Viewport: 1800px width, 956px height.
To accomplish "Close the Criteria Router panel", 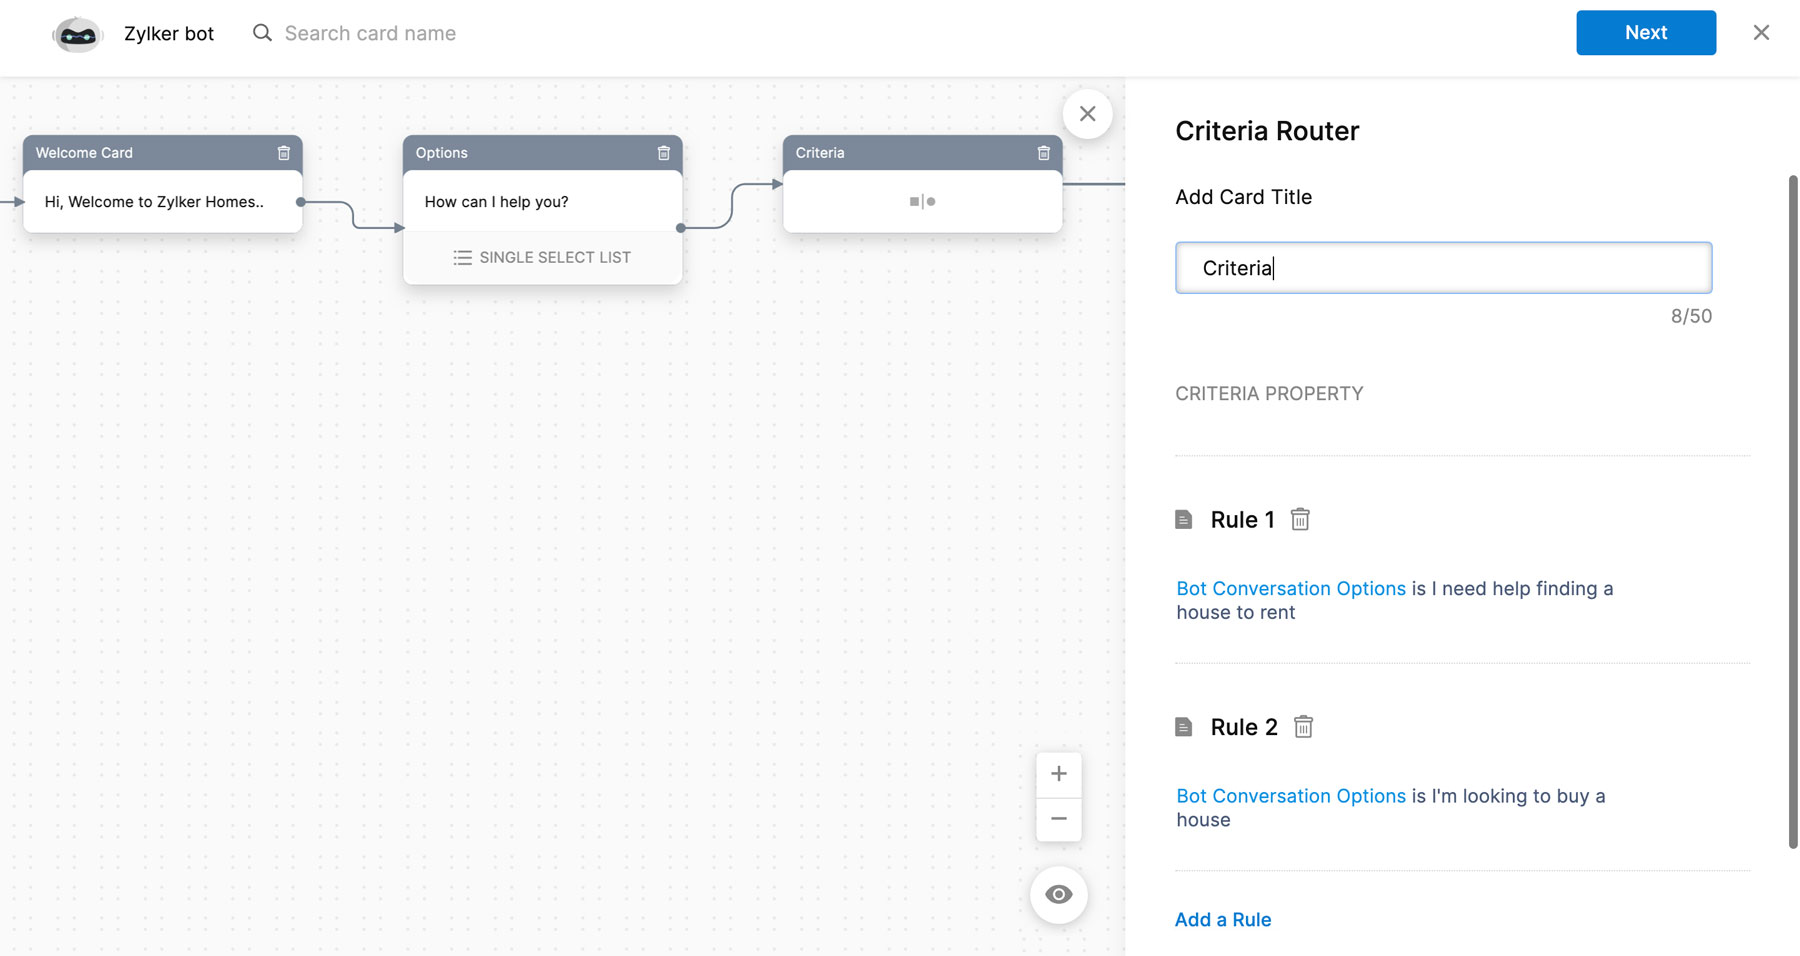I will tap(1088, 114).
